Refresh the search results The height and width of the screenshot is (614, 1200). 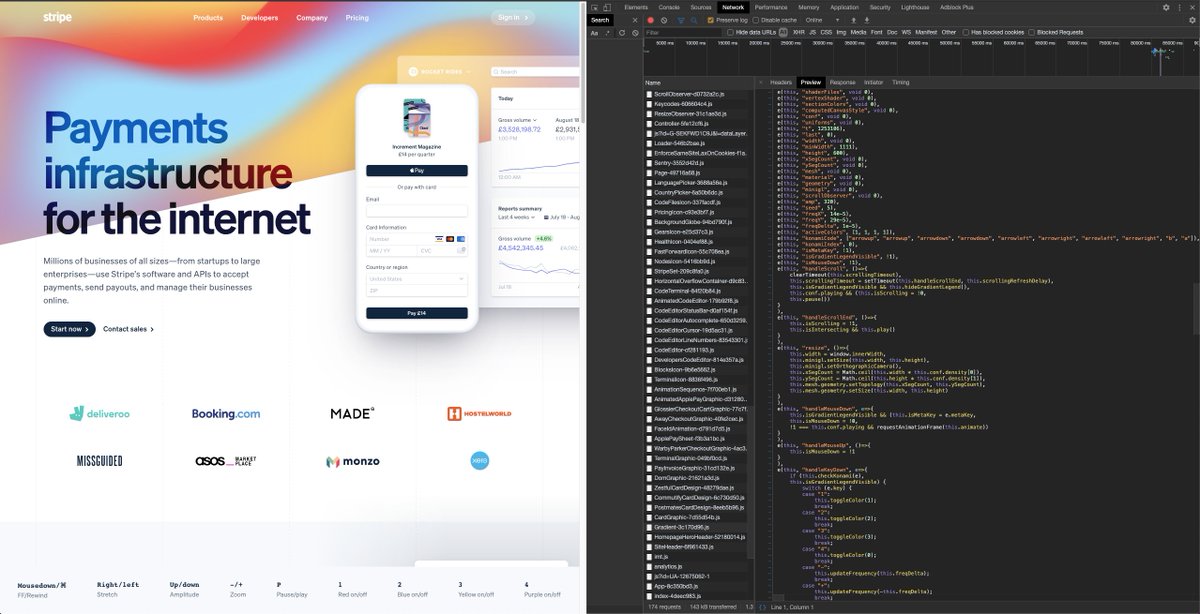[x=621, y=32]
